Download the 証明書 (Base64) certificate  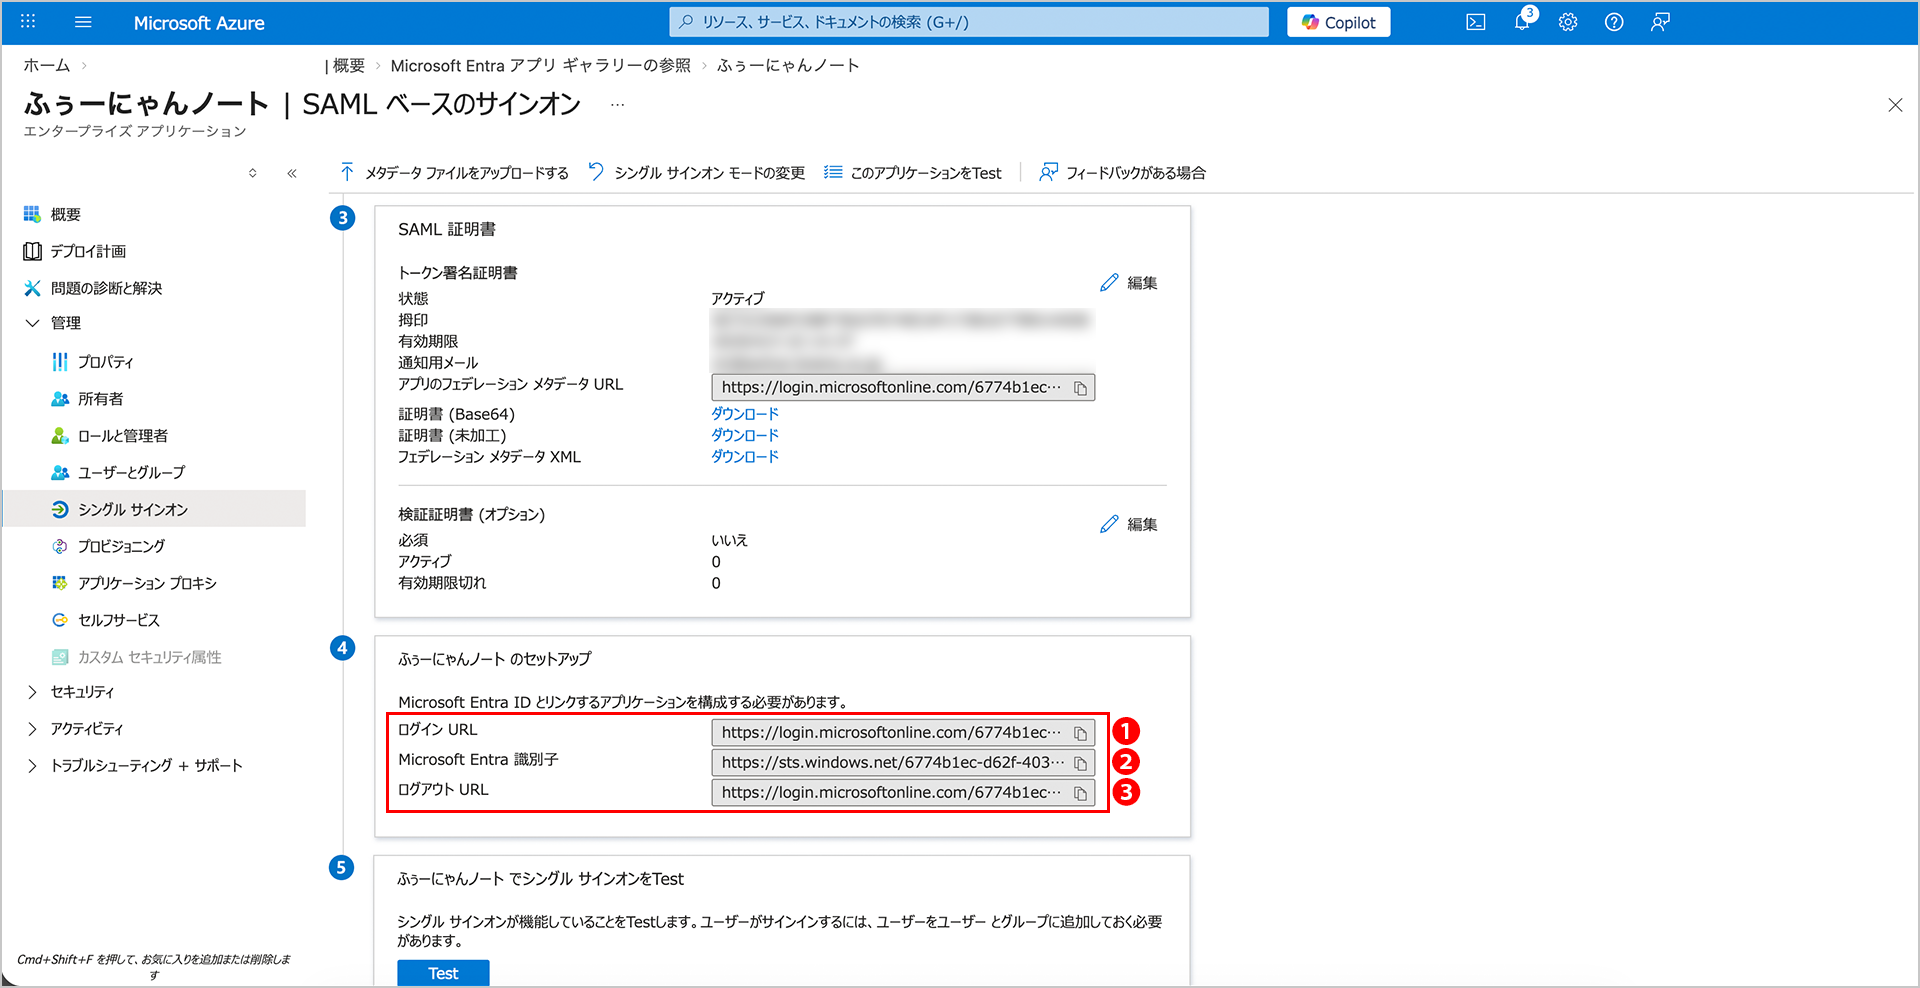(744, 414)
